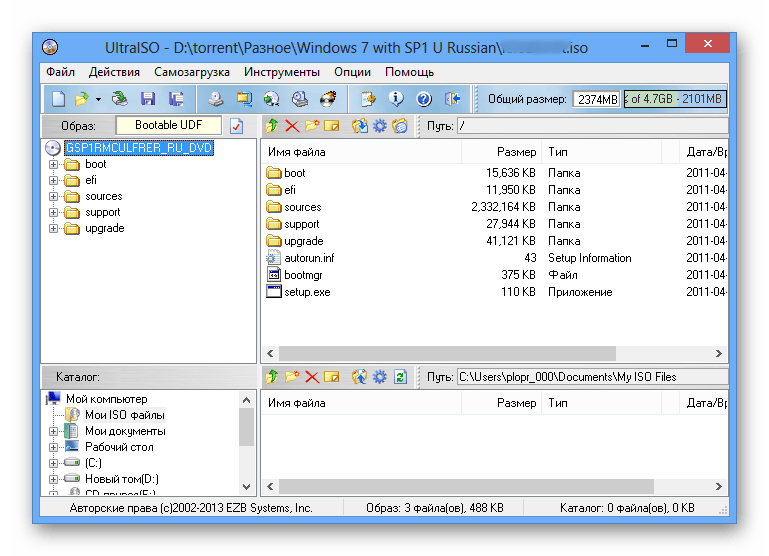Expand the (C:) drive node

pos(53,463)
